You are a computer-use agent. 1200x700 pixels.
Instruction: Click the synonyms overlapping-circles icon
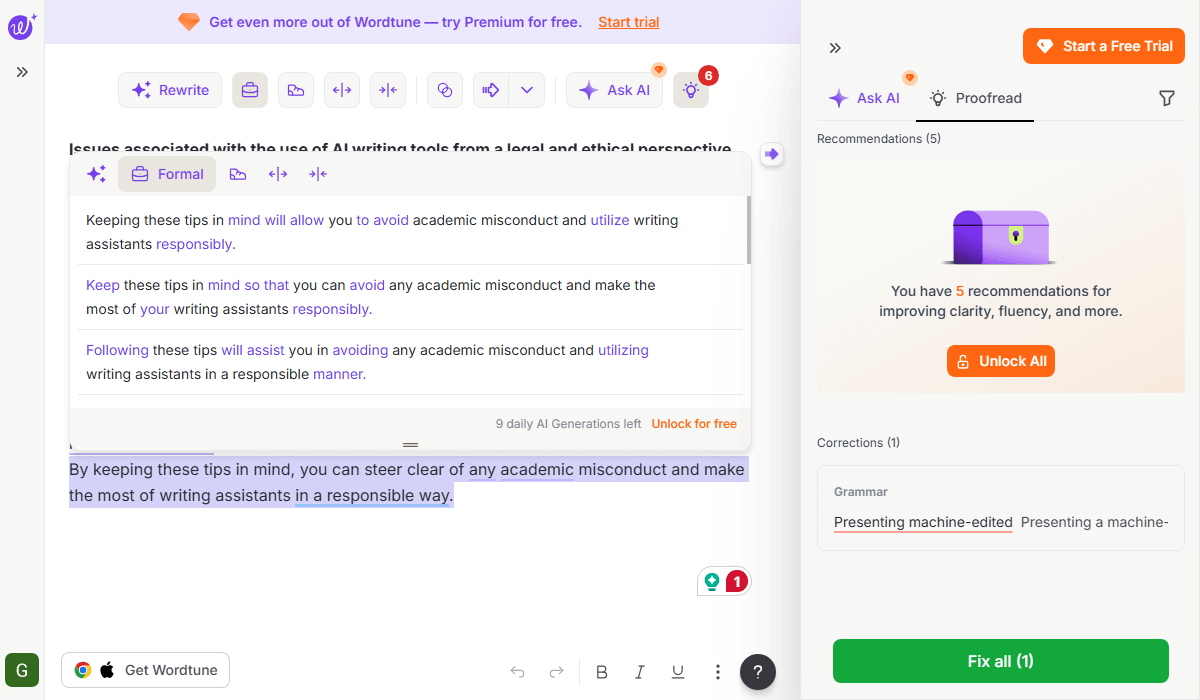pyautogui.click(x=445, y=90)
